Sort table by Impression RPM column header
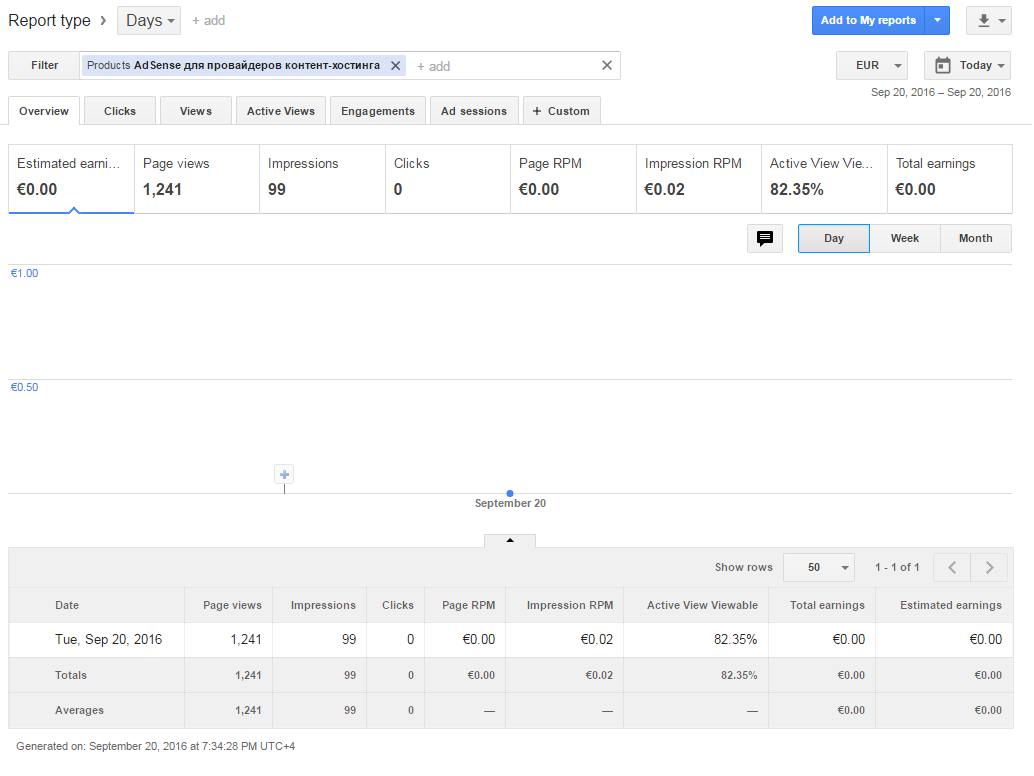This screenshot has height=776, width=1034. coord(570,605)
